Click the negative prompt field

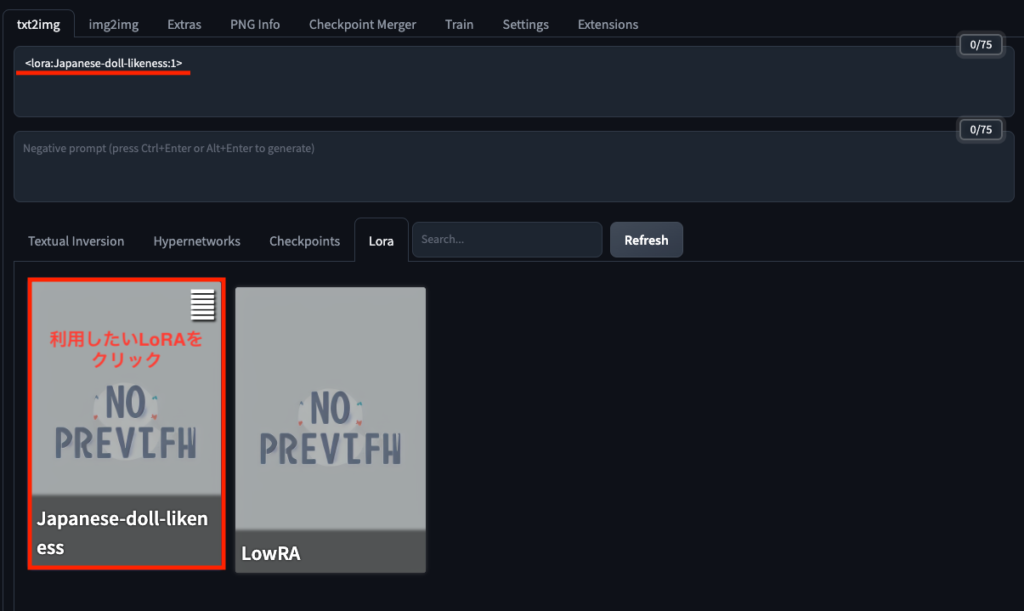(500, 165)
